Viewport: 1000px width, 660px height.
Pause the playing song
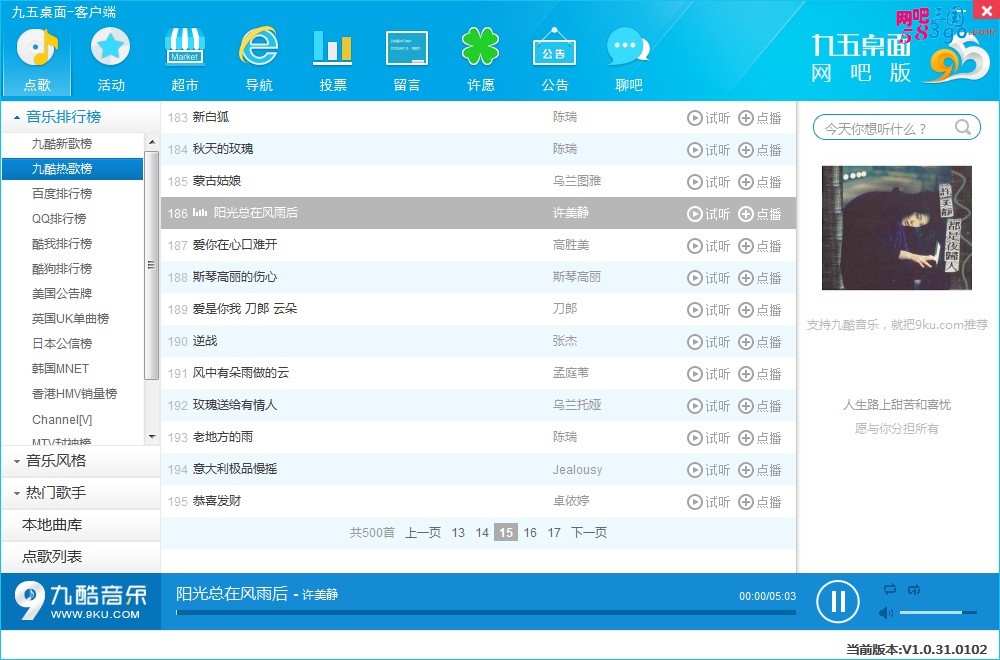tap(838, 601)
